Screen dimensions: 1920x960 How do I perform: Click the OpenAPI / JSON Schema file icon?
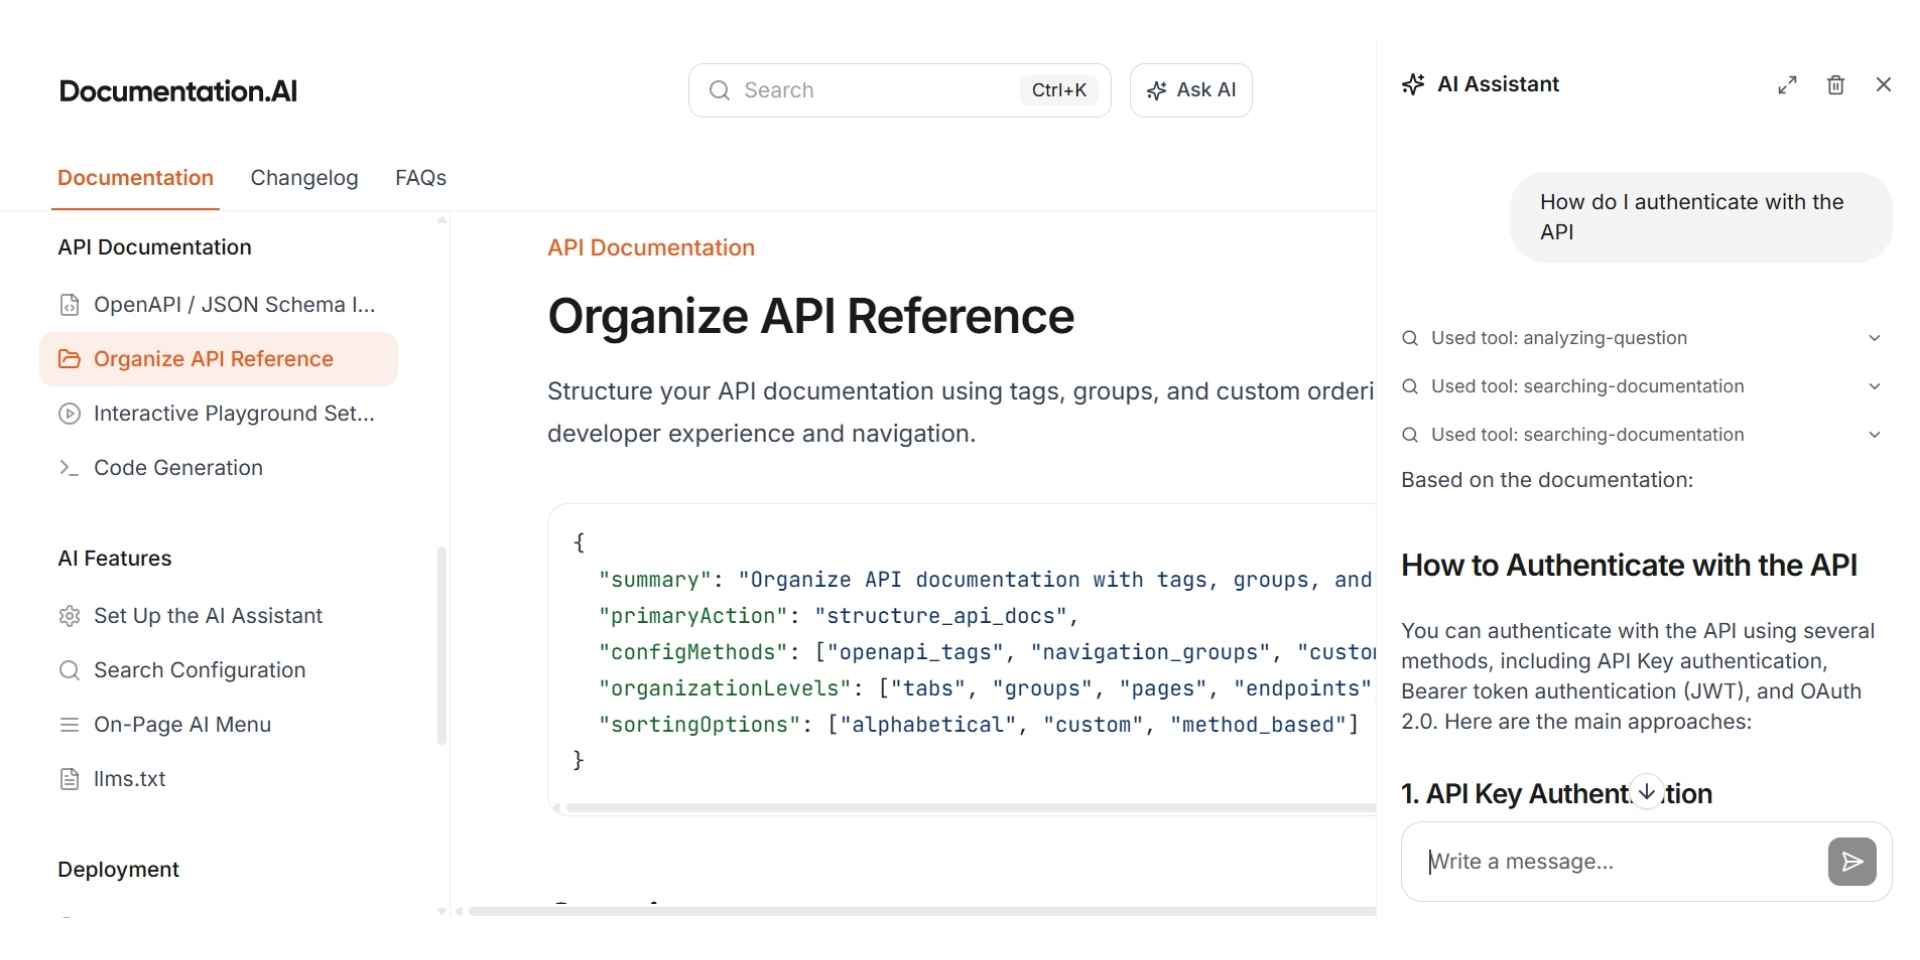pos(69,305)
